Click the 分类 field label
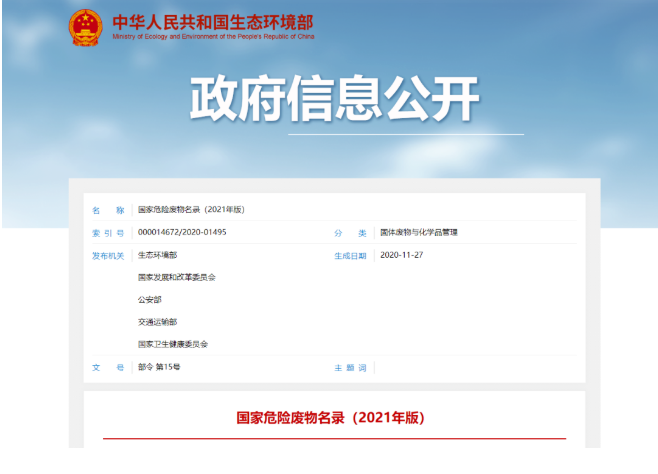The width and height of the screenshot is (658, 474). click(x=351, y=232)
